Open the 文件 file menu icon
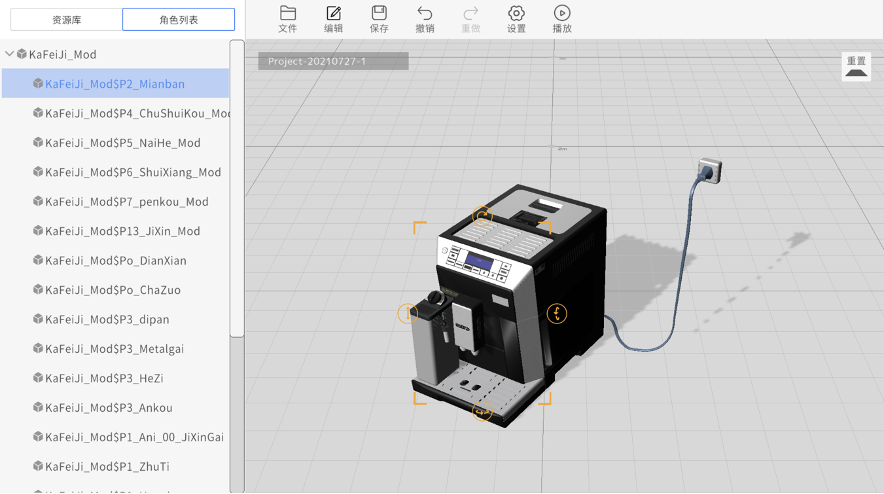884x494 pixels. (288, 19)
